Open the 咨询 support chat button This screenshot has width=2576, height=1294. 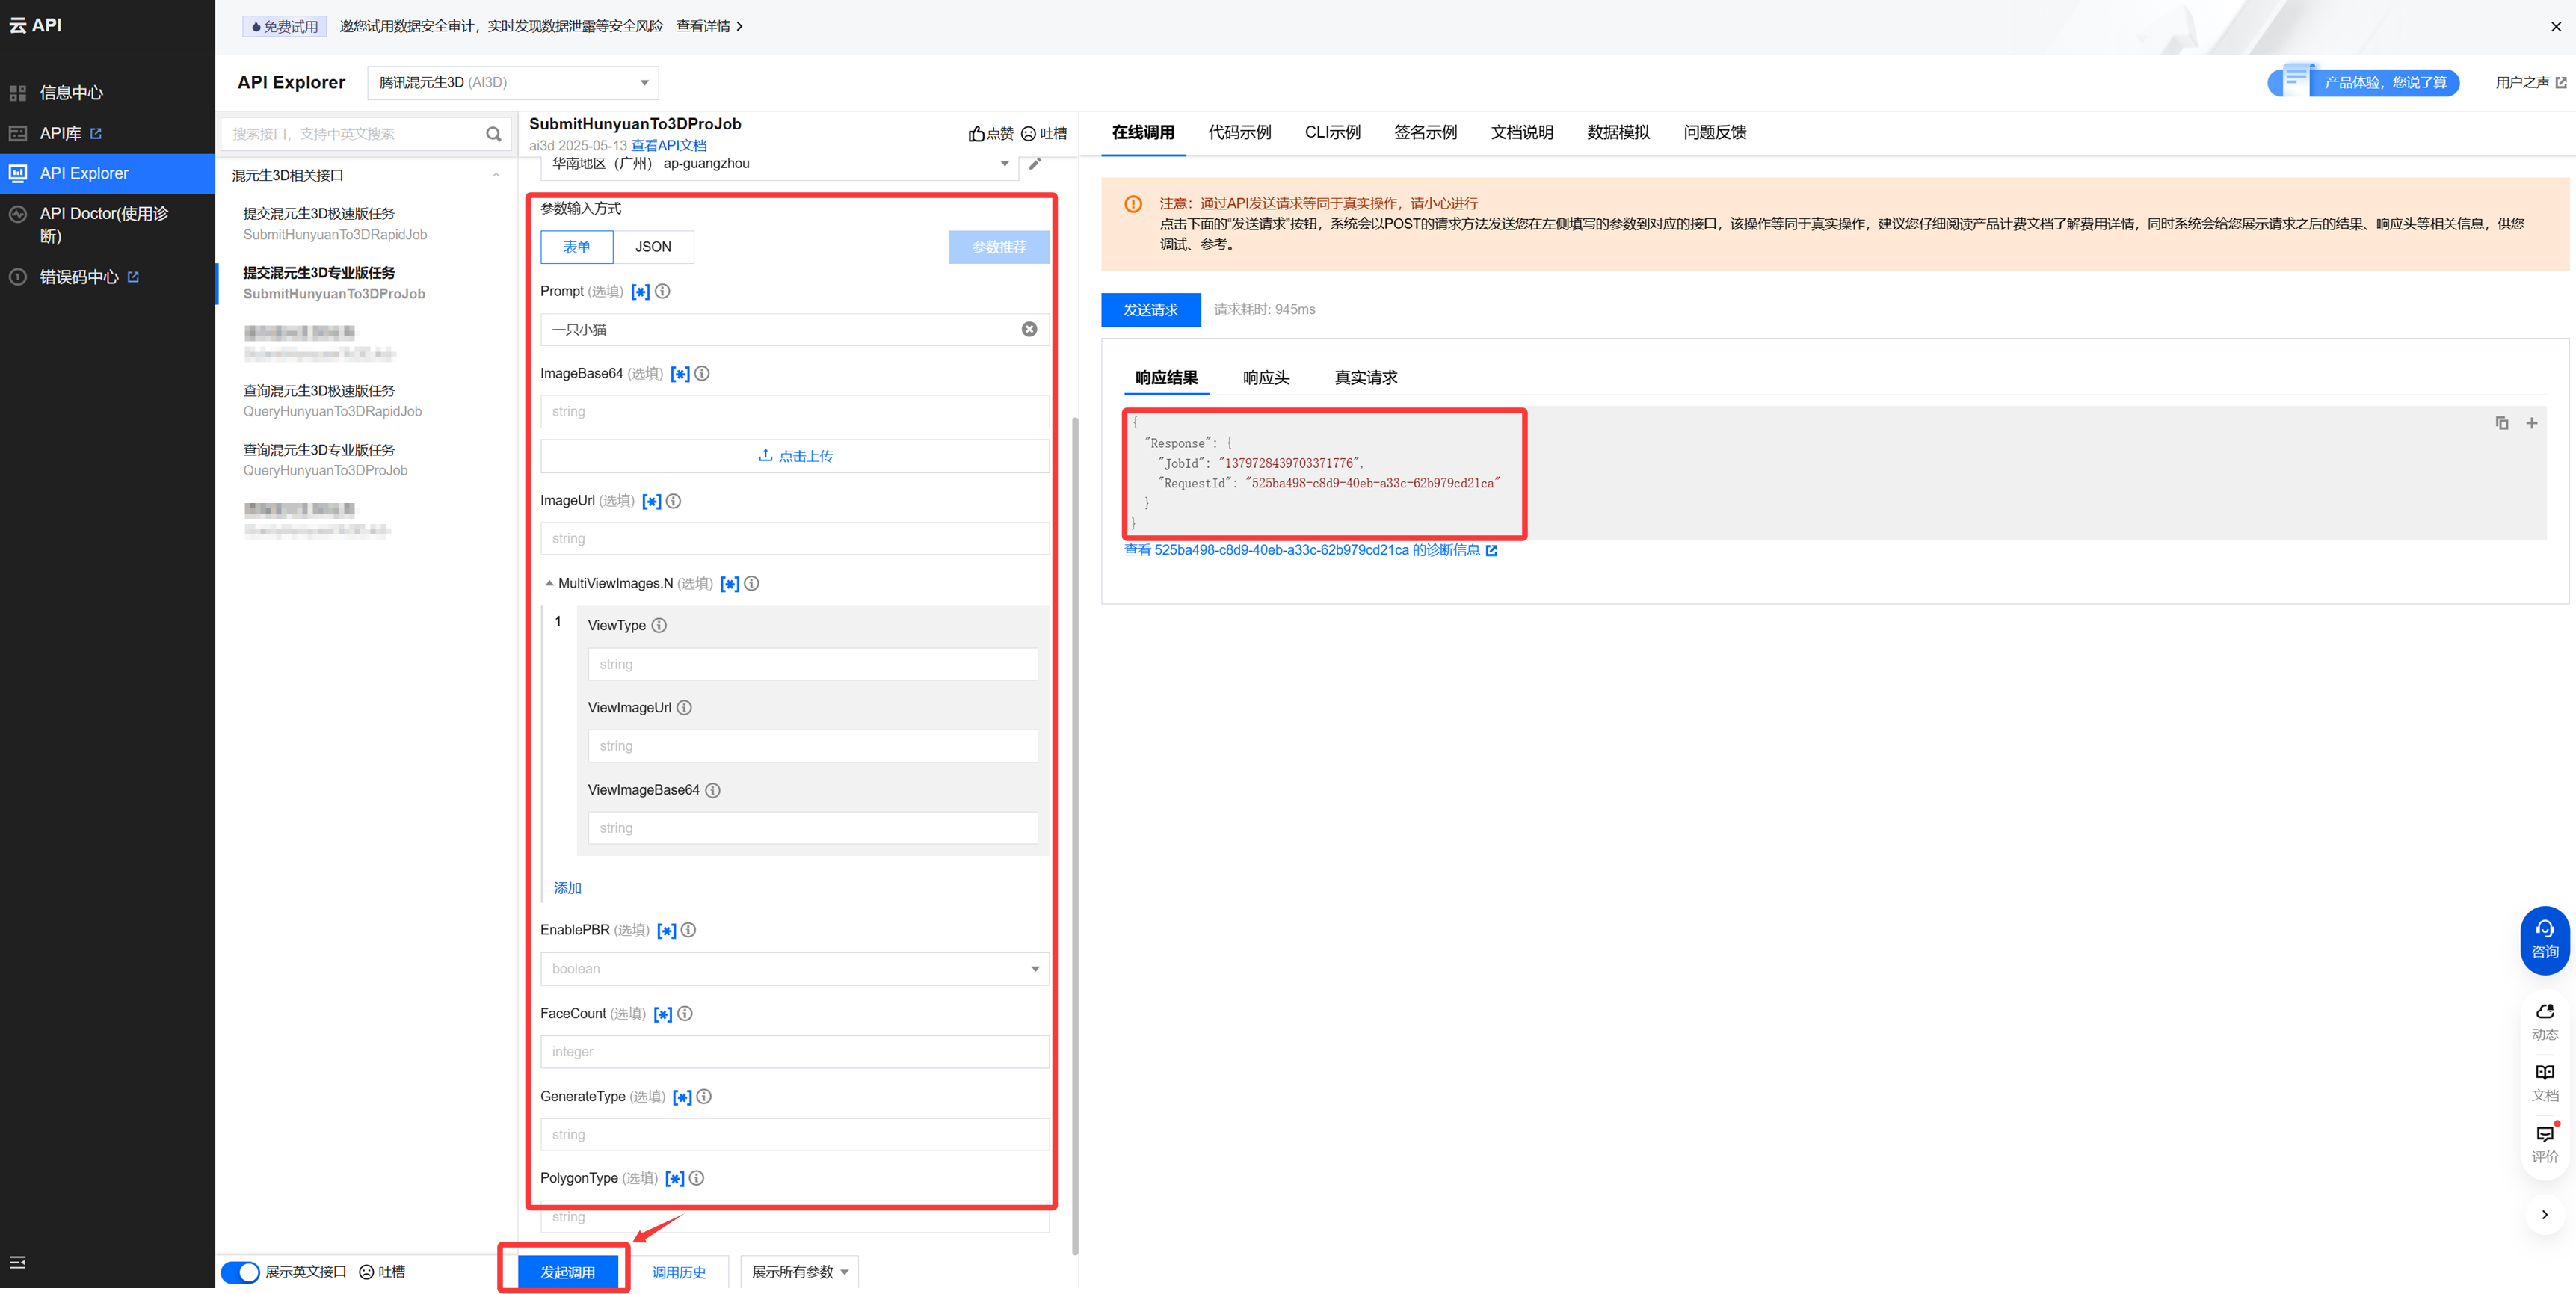click(x=2544, y=939)
